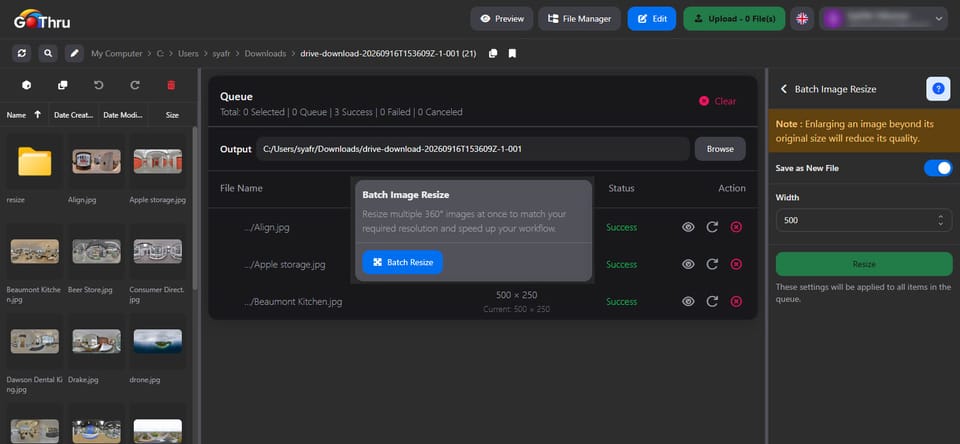Go to Downloads in the breadcrumb
960x444 pixels.
265,54
